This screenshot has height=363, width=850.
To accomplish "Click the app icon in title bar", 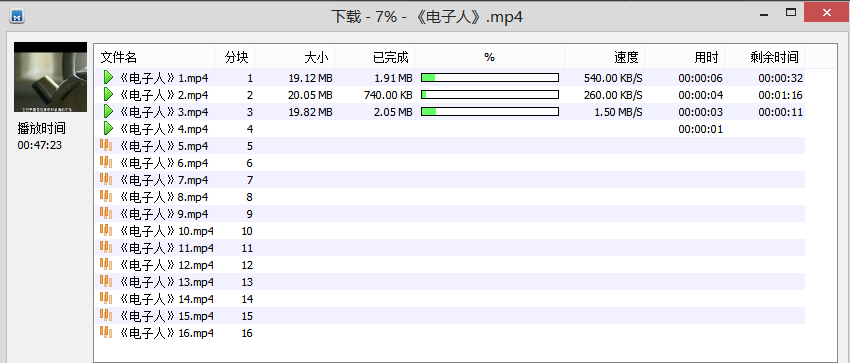I will (18, 16).
